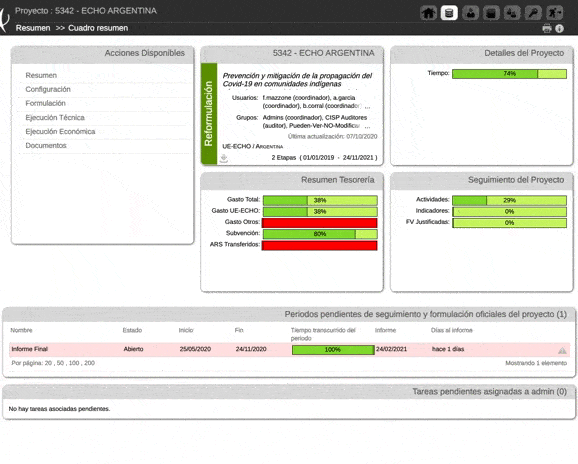Click the Tiempo 74% progress bar
The height and width of the screenshot is (464, 578).
tap(509, 74)
